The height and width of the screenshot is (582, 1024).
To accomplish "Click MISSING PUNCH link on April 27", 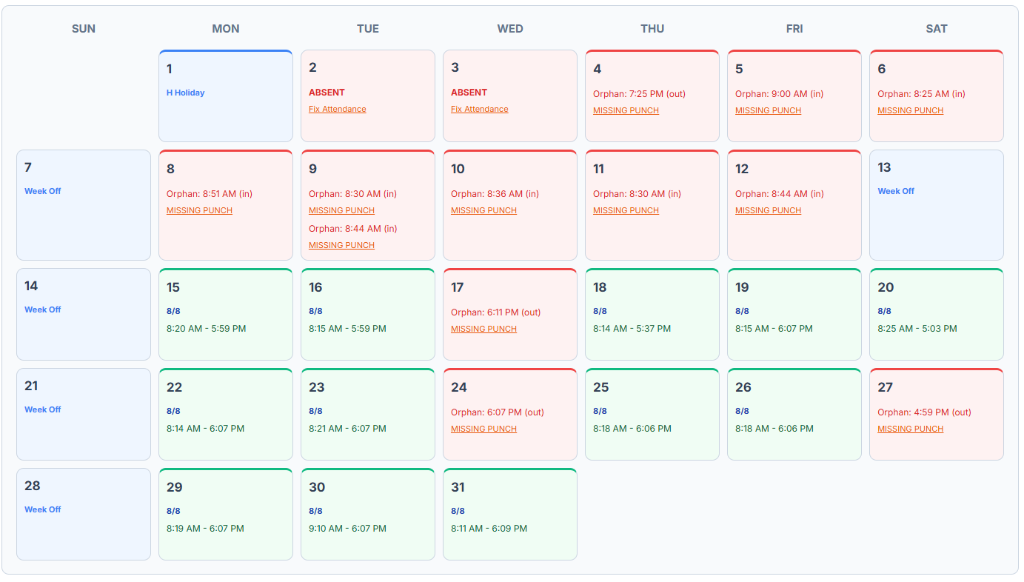I will coord(910,428).
